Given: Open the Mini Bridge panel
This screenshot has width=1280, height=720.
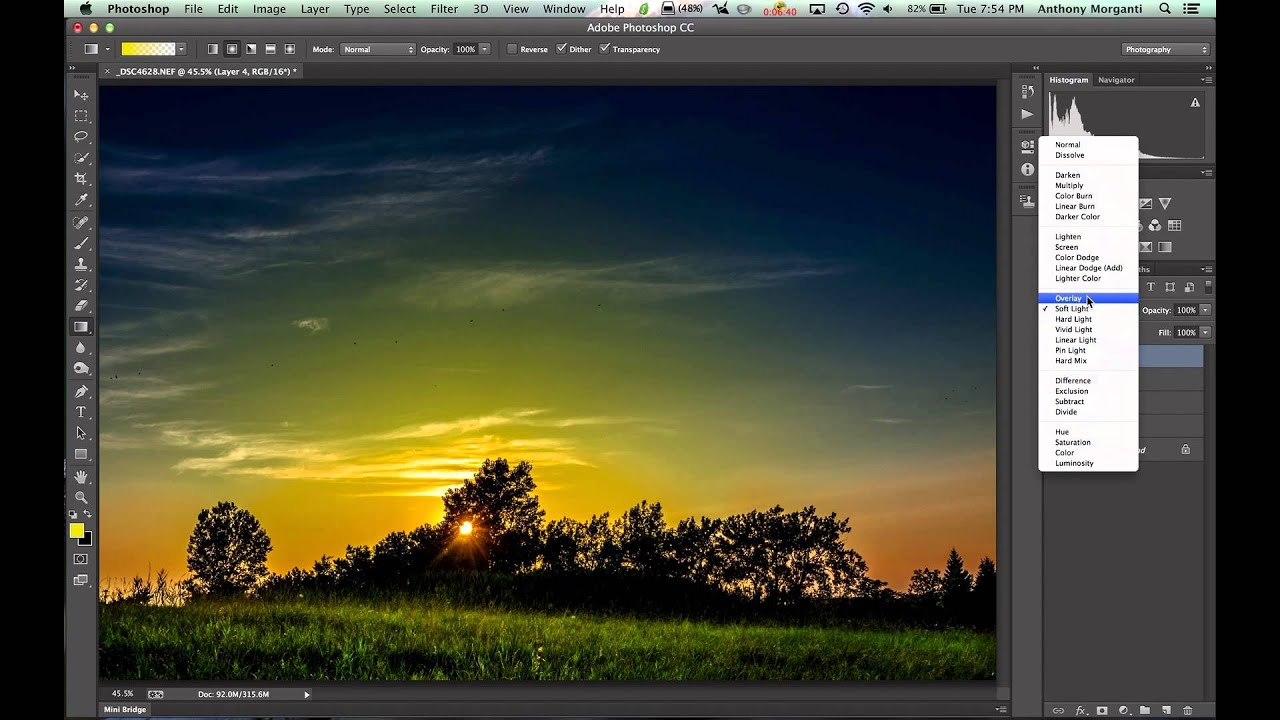Looking at the screenshot, I should 126,710.
